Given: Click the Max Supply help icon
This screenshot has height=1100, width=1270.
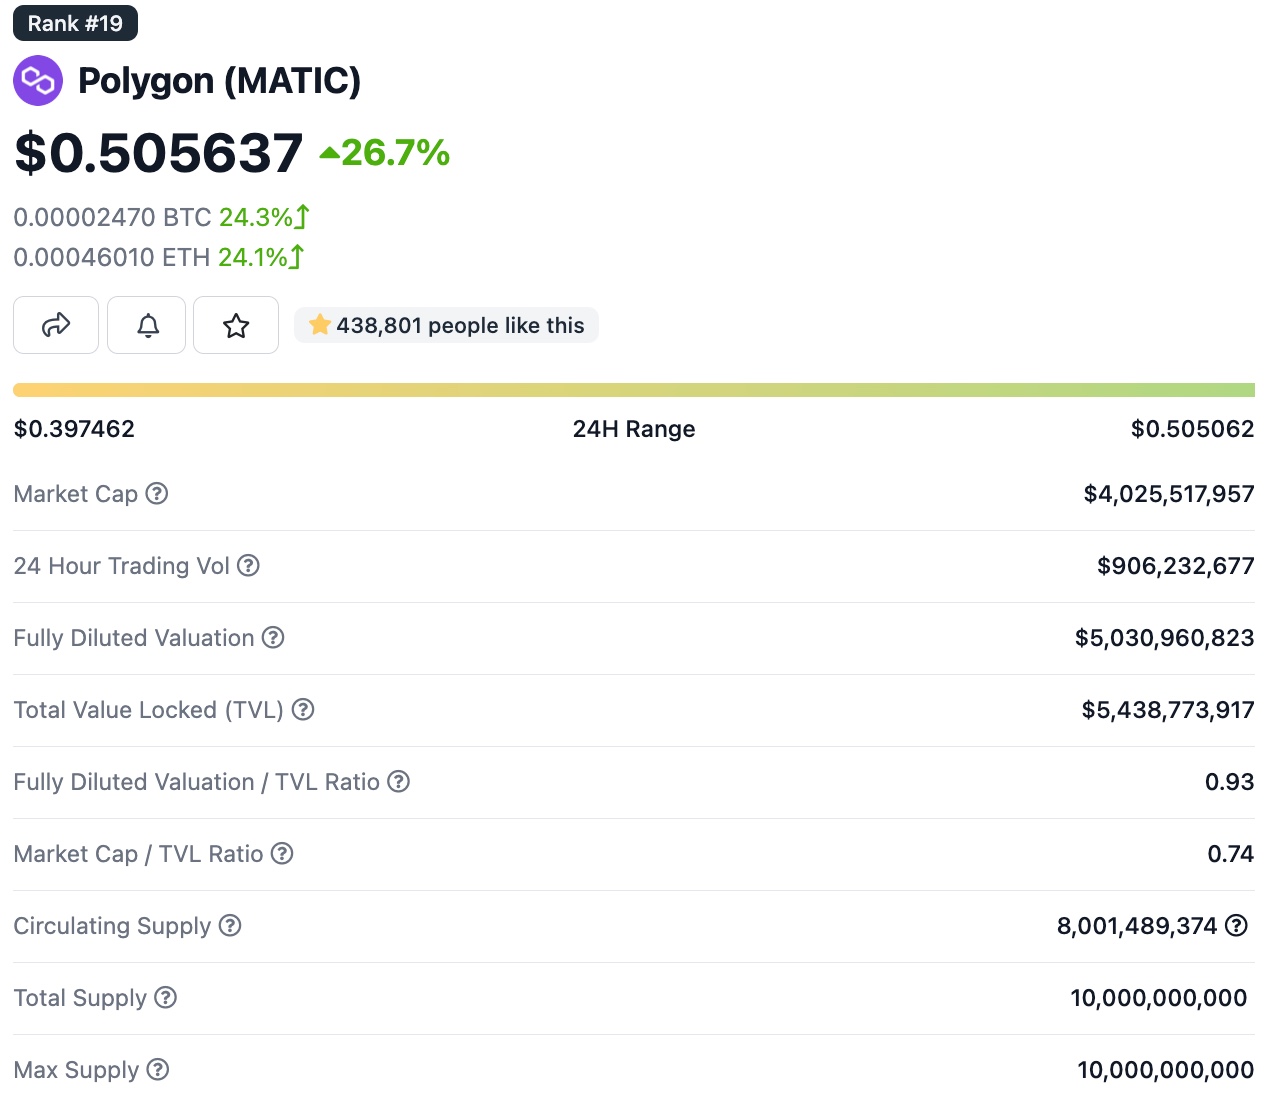Looking at the screenshot, I should [158, 1069].
